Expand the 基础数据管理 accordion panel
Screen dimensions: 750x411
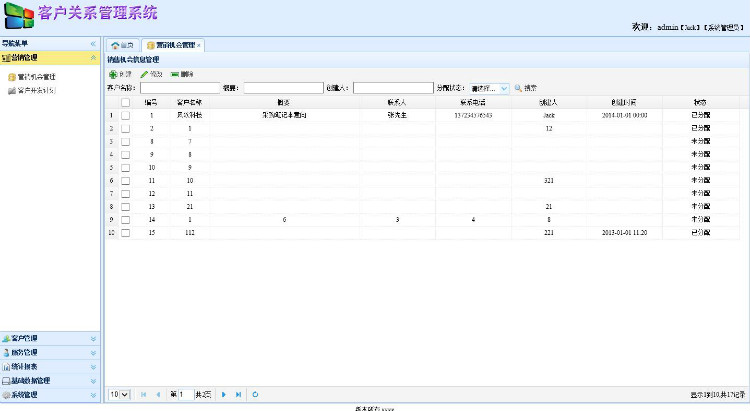93,381
